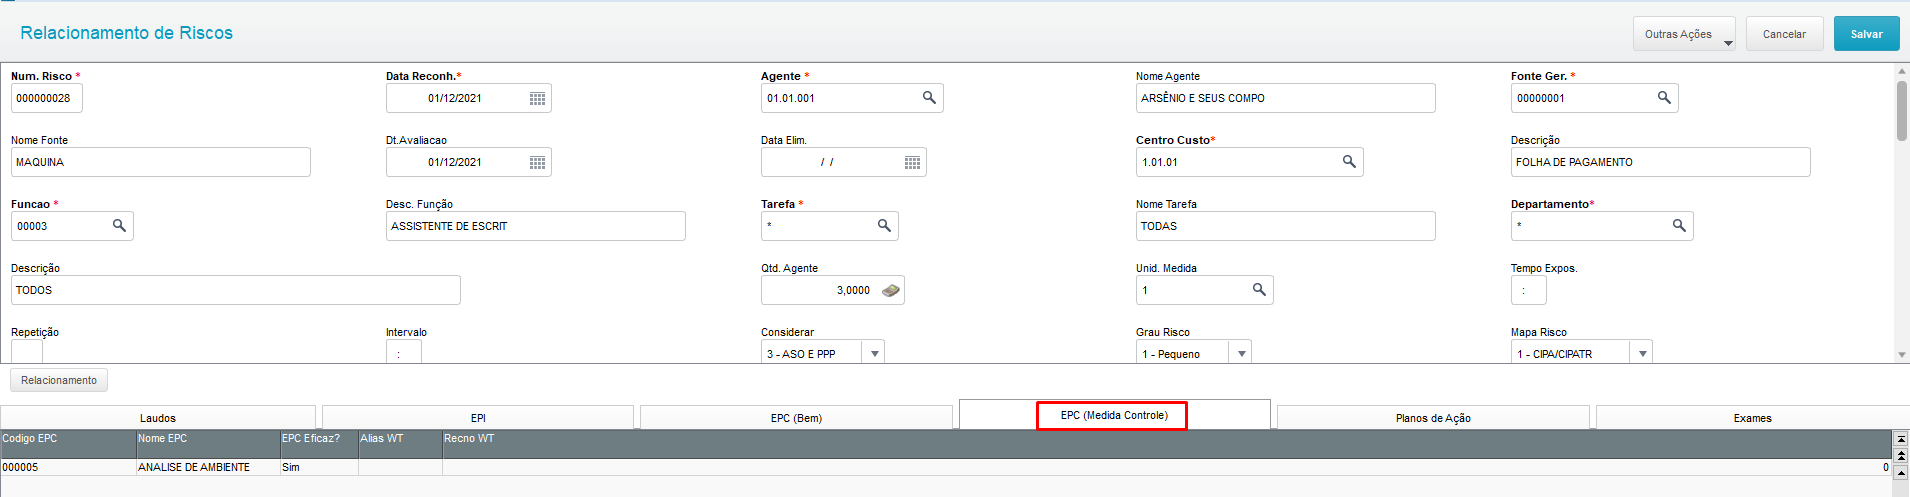The width and height of the screenshot is (1910, 497).
Task: Open Outras Ações dropdown menu
Action: pyautogui.click(x=1684, y=34)
